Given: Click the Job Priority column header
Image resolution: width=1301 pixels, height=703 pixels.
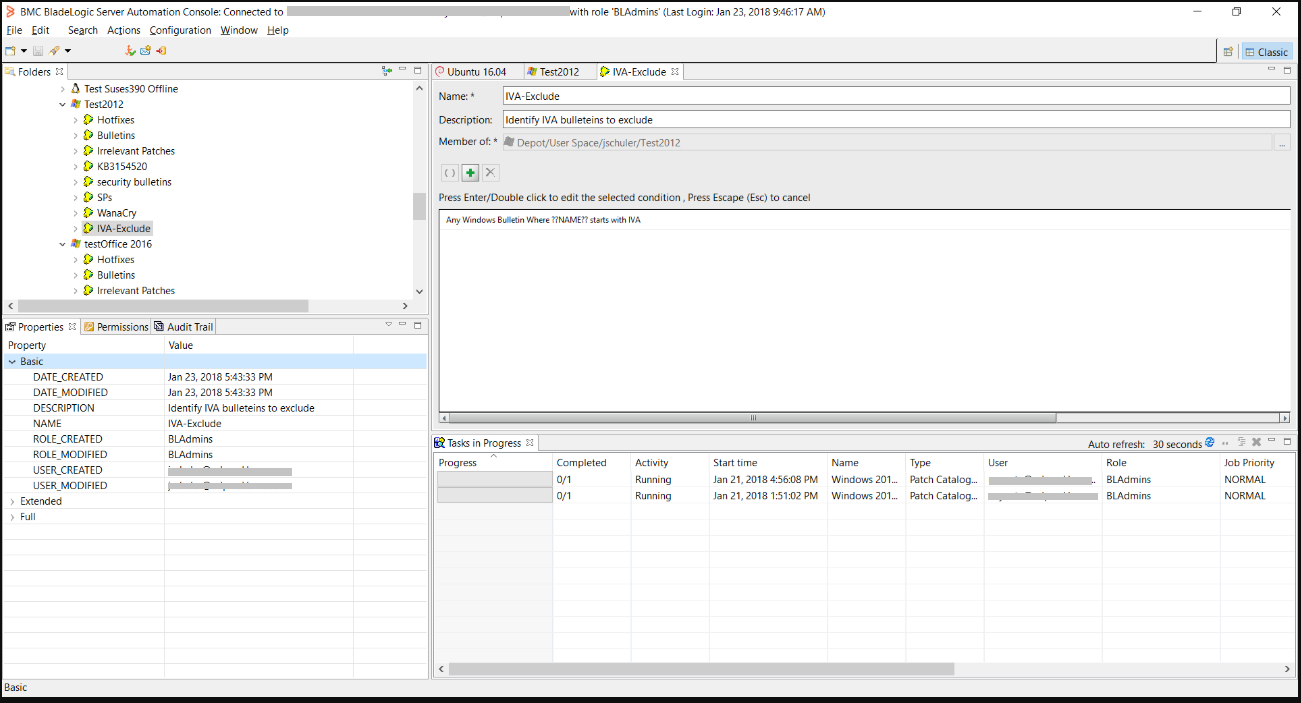Looking at the screenshot, I should click(x=1259, y=463).
